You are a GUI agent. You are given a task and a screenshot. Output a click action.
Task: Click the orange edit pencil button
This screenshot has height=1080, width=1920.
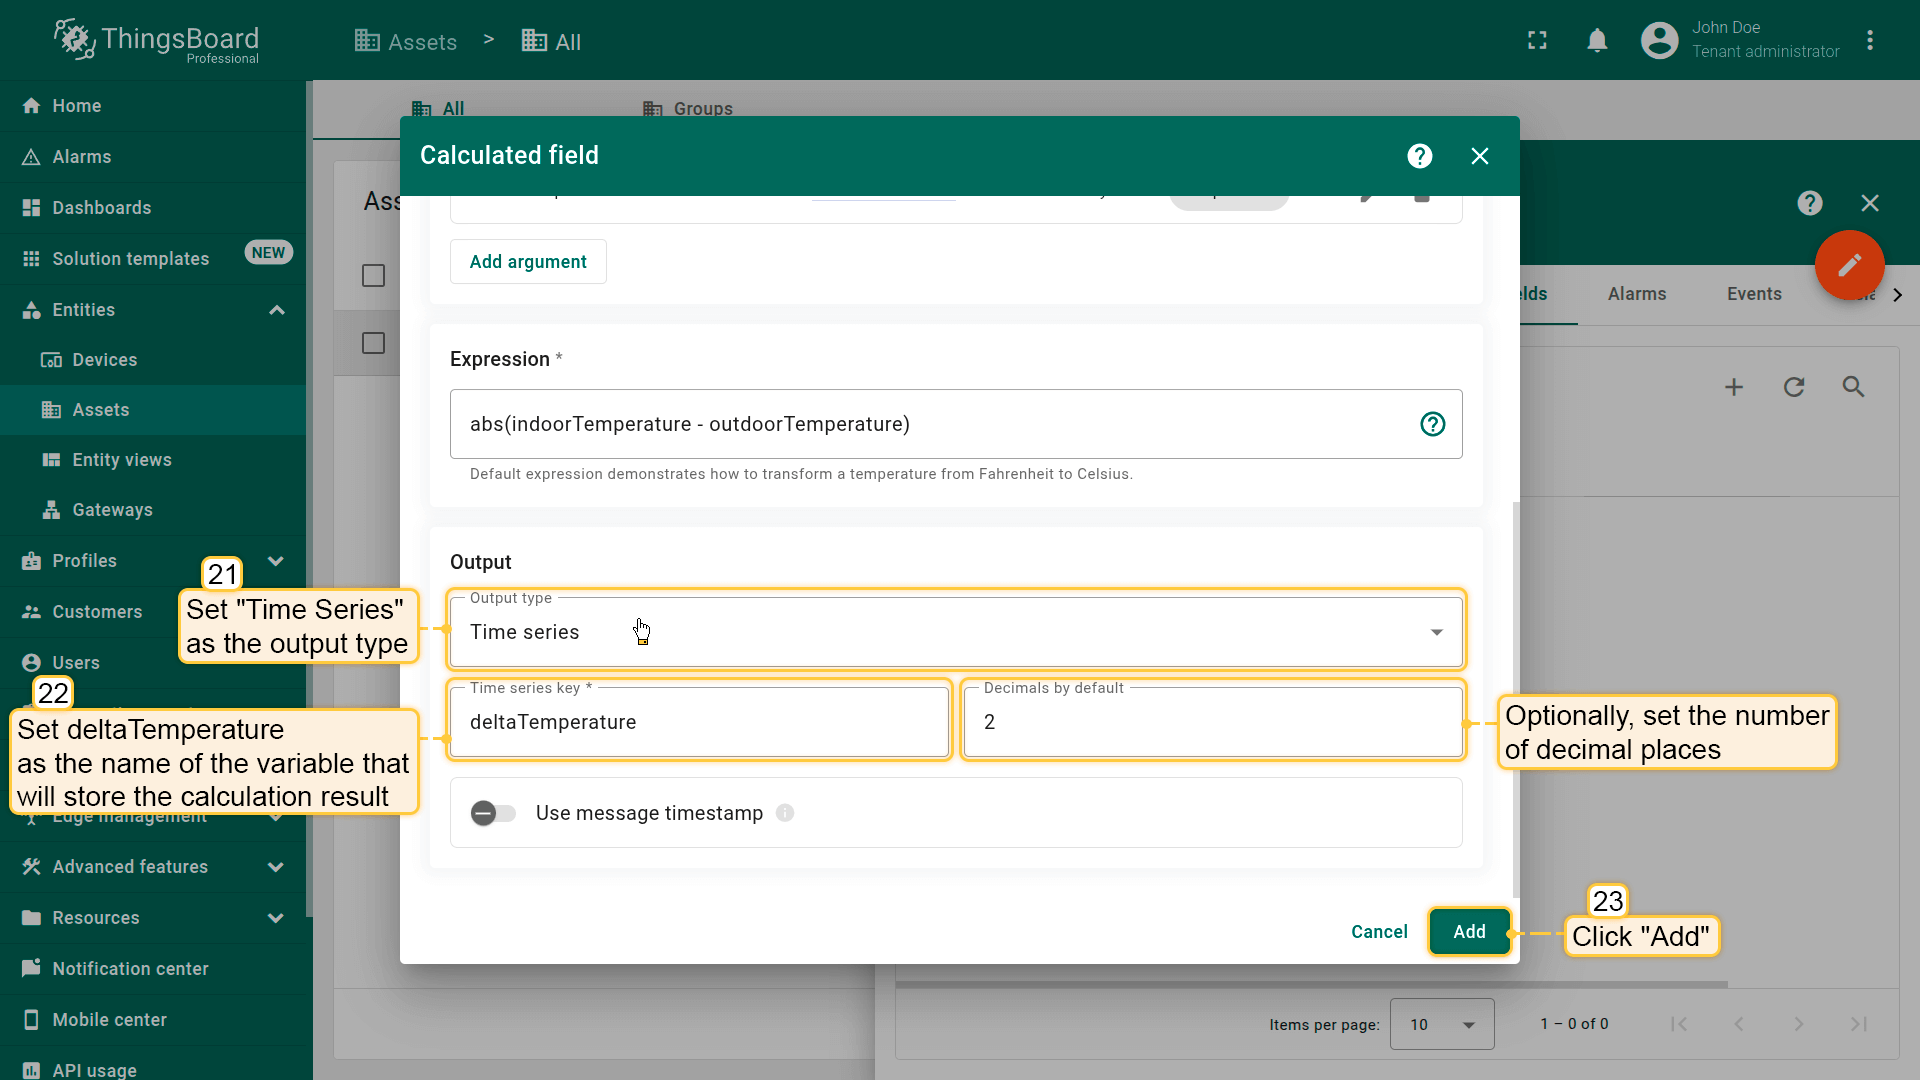pyautogui.click(x=1849, y=265)
